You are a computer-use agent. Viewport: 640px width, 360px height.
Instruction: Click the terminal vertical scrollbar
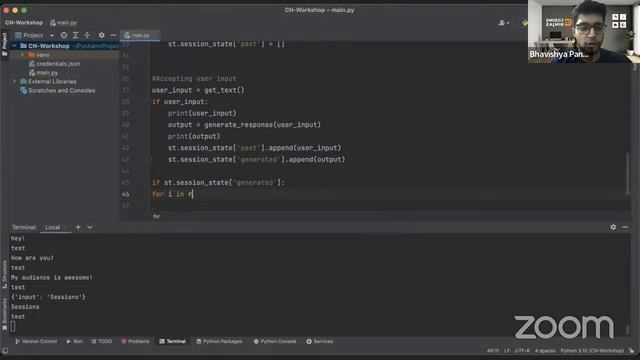pyautogui.click(x=627, y=329)
